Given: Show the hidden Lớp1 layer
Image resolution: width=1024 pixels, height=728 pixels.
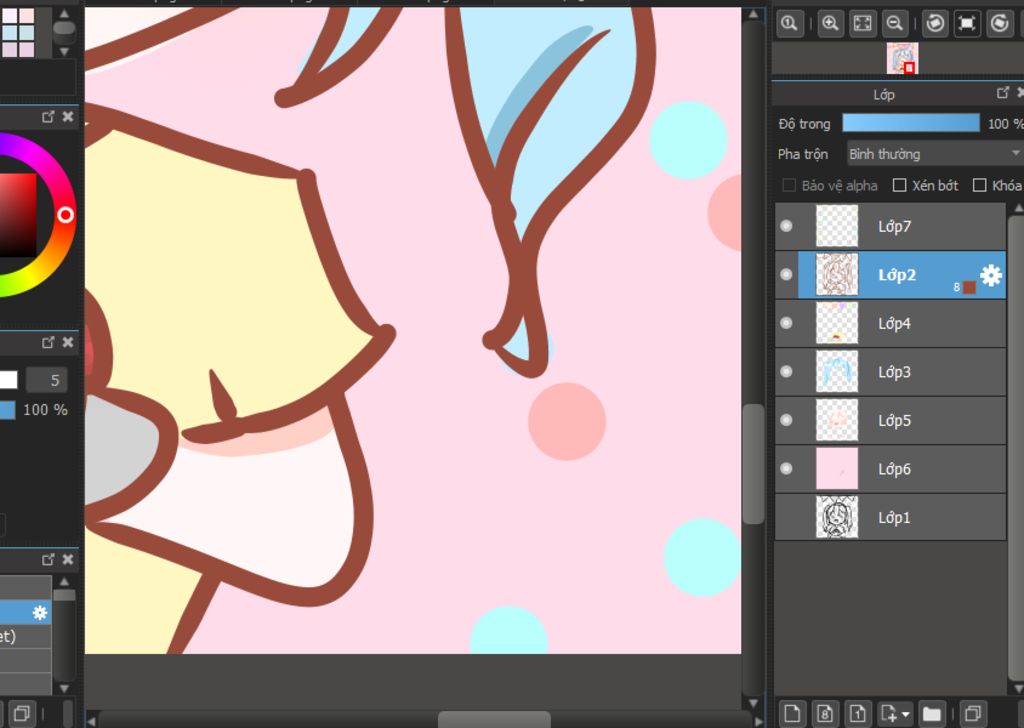Looking at the screenshot, I should 786,518.
